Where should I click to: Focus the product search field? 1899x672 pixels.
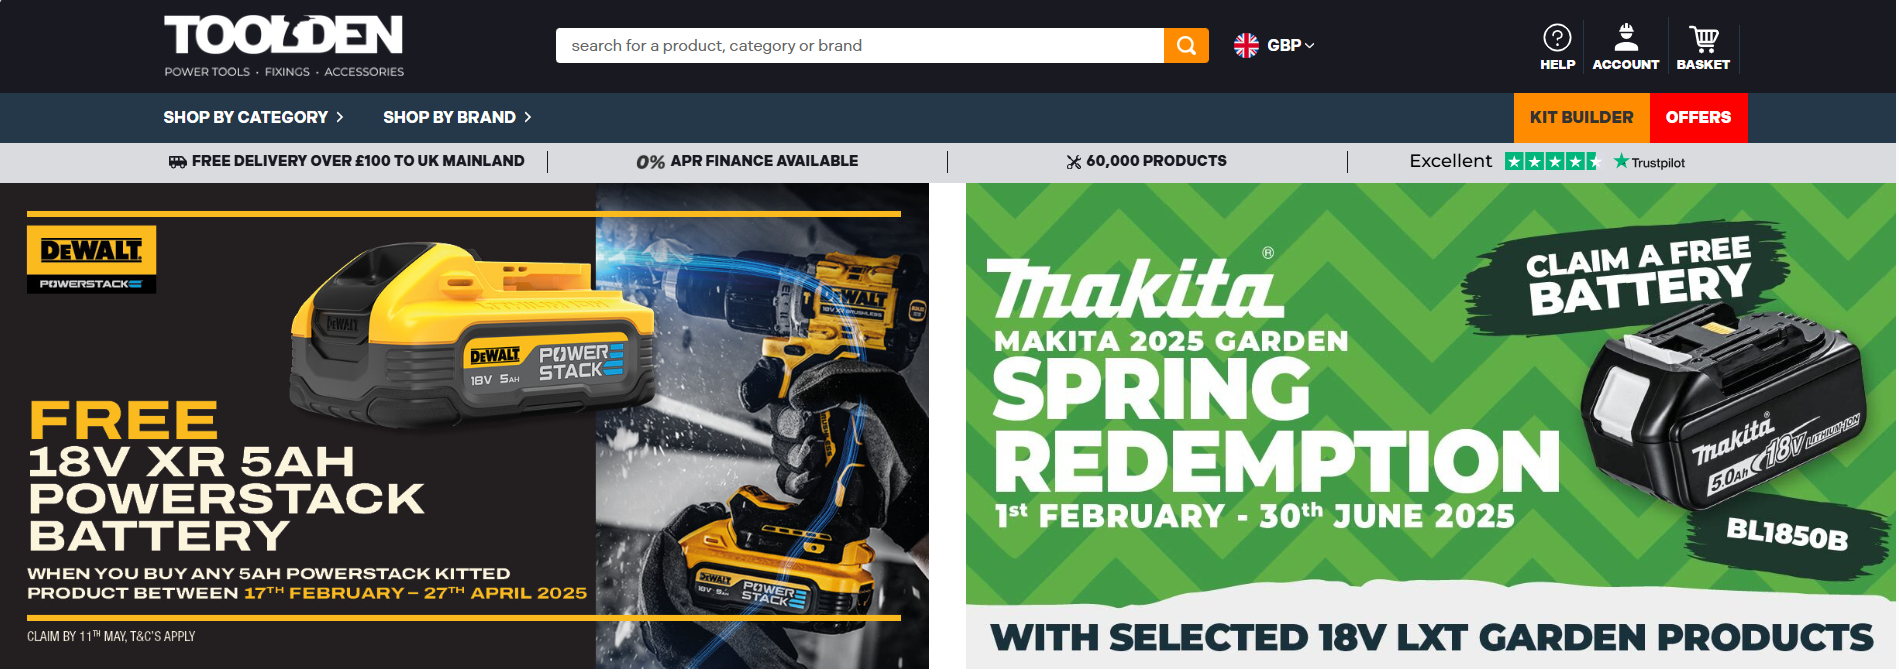(x=860, y=45)
